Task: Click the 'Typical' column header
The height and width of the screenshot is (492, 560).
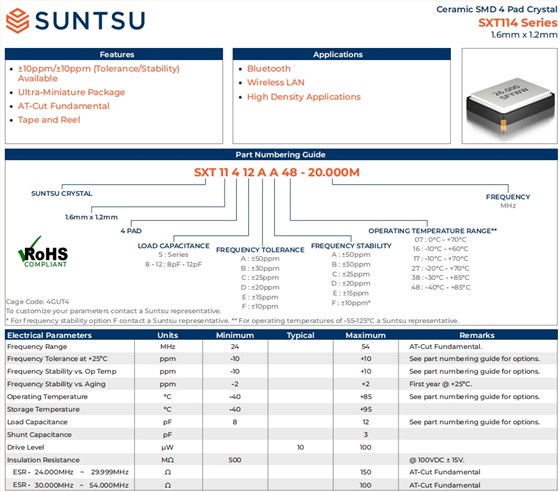Action: coord(300,335)
